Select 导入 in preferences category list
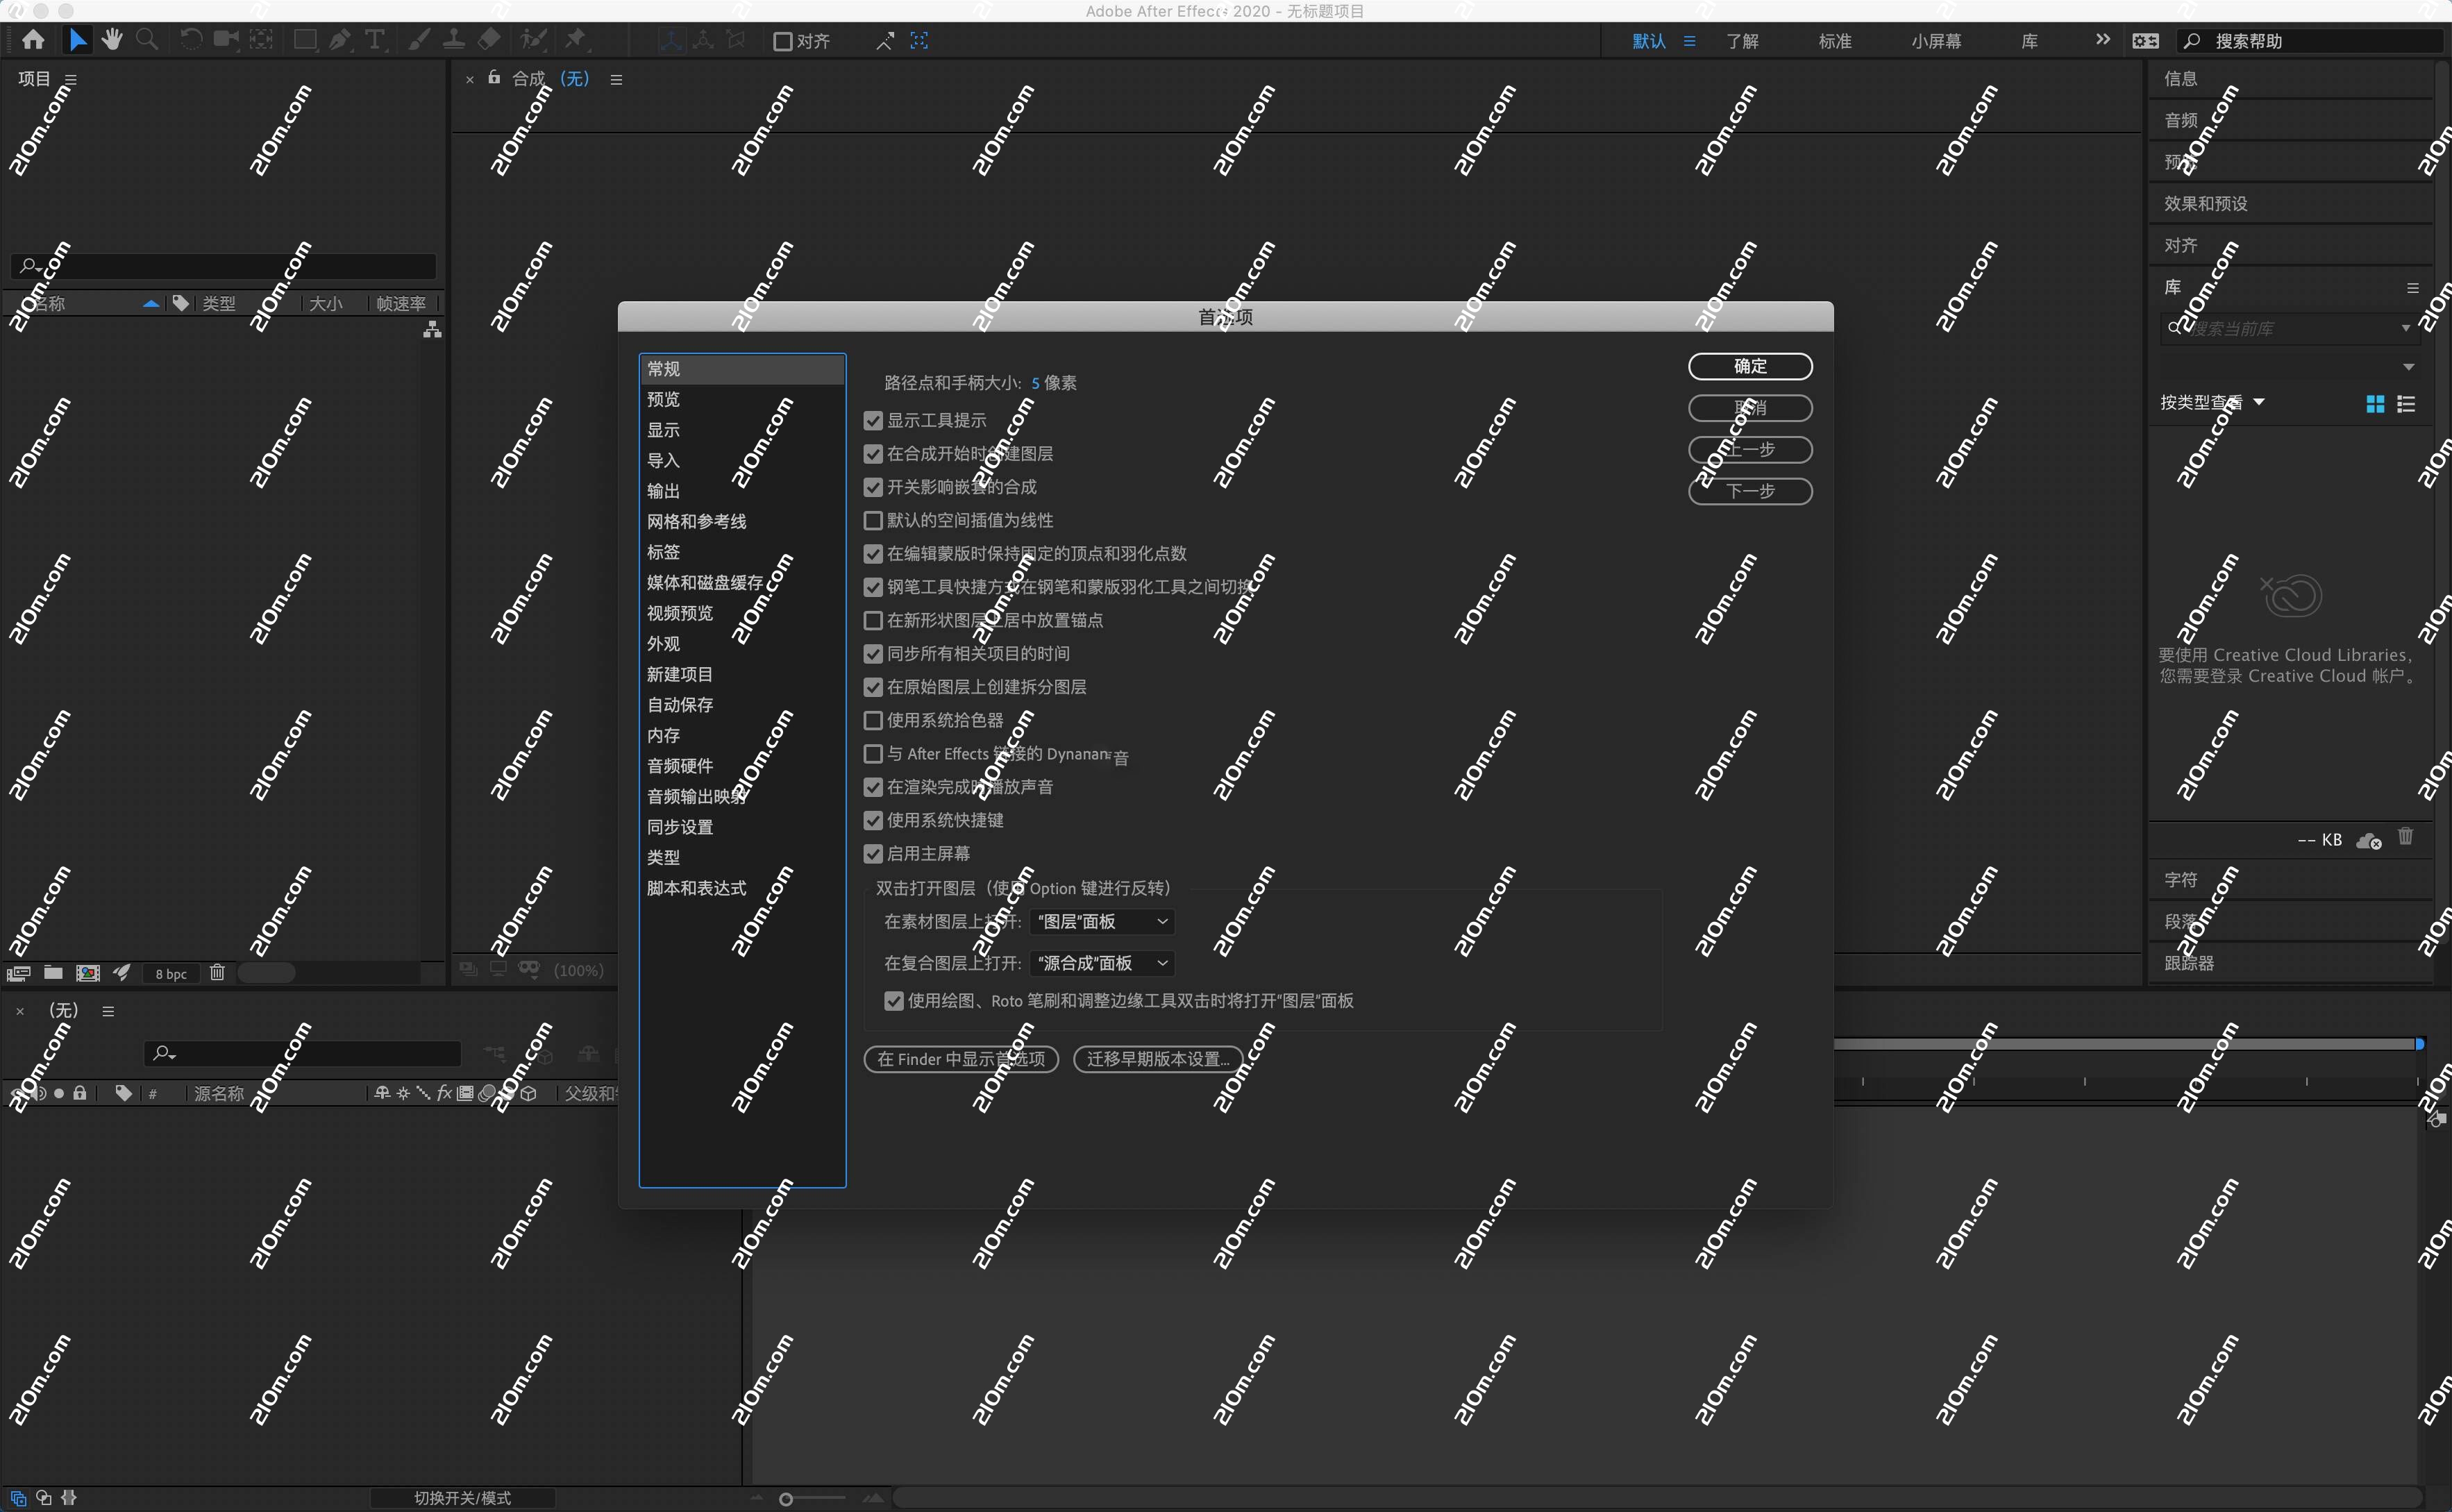The width and height of the screenshot is (2452, 1512). click(x=742, y=461)
